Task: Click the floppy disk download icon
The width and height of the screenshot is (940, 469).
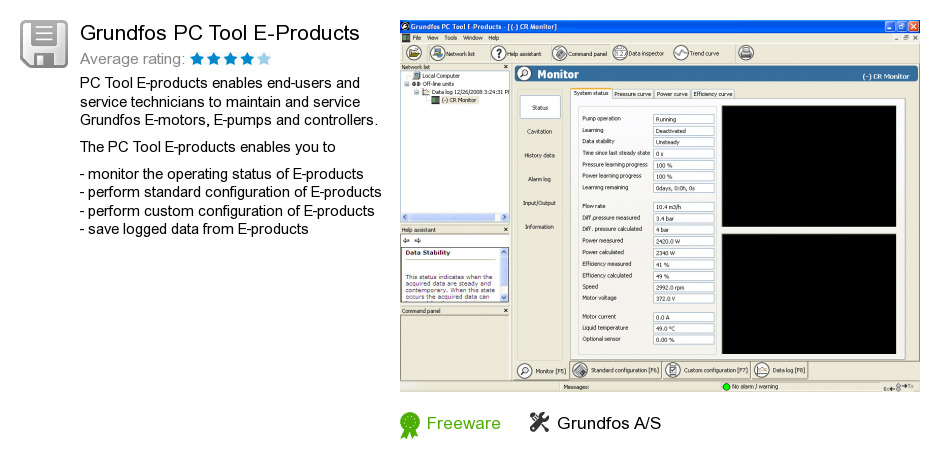Action: tap(44, 44)
